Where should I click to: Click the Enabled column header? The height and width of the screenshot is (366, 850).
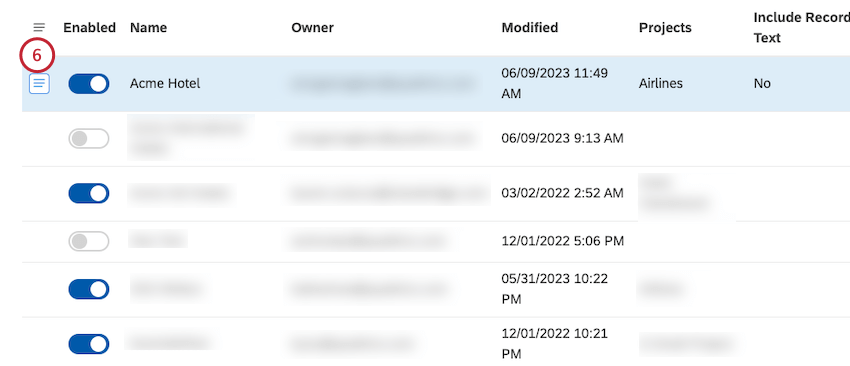click(89, 27)
